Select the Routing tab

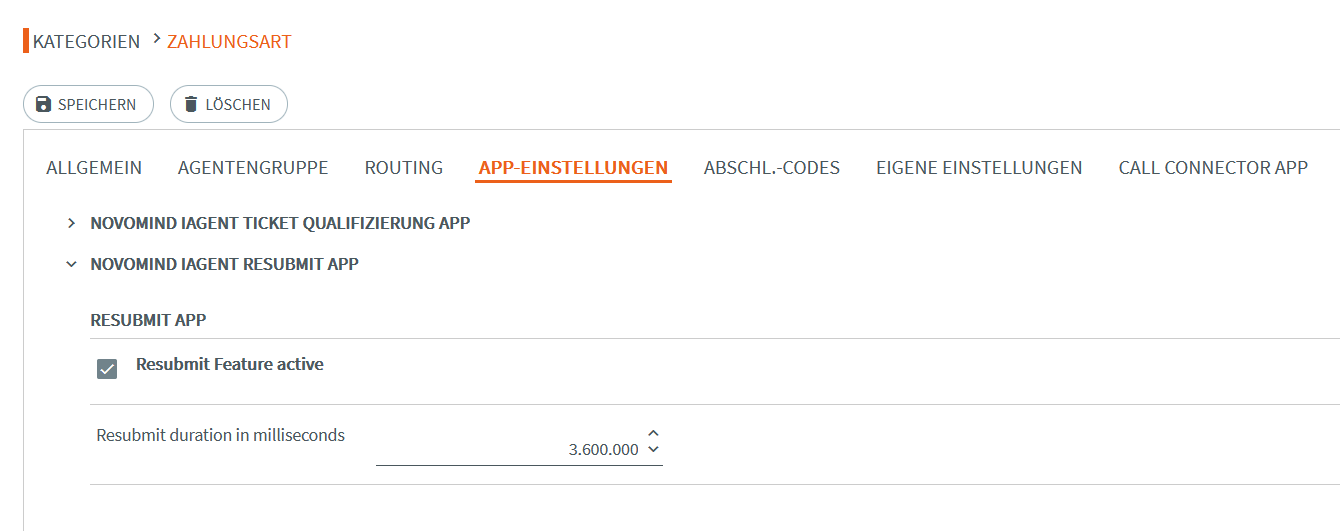[404, 168]
